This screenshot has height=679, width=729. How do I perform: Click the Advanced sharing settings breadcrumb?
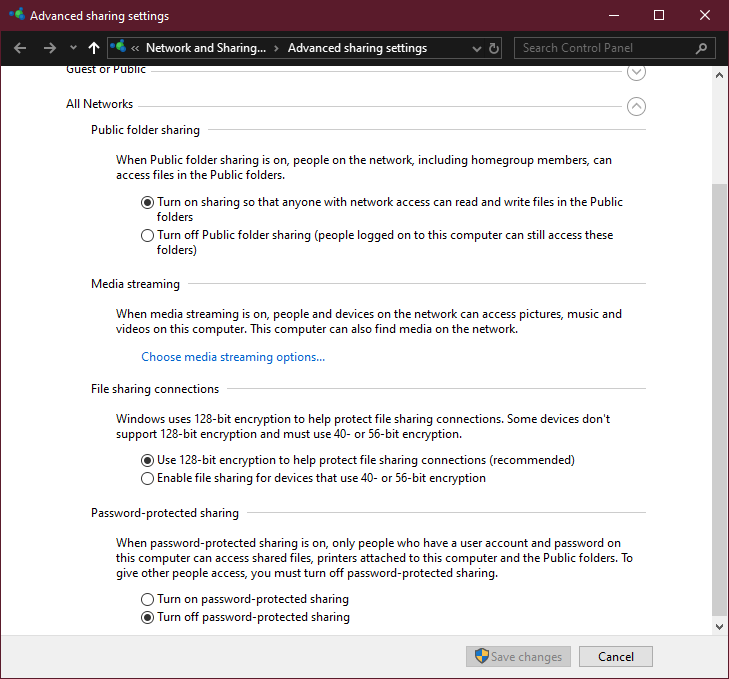357,48
